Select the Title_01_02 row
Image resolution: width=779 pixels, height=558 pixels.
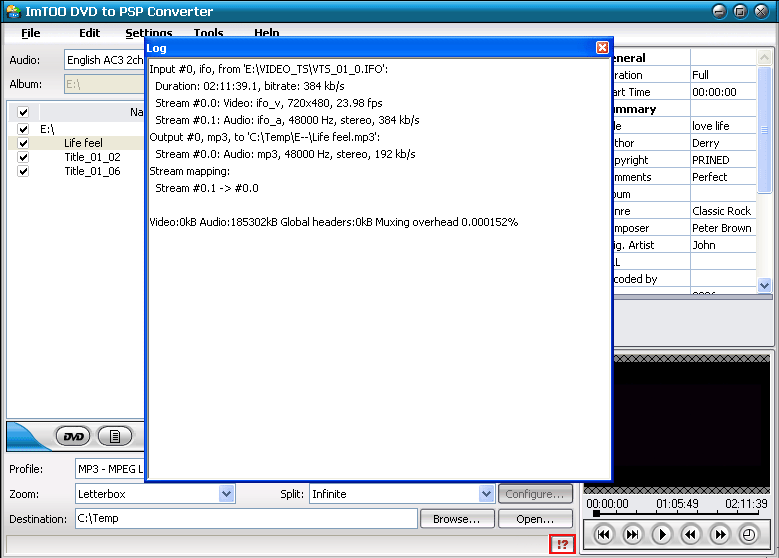pos(92,157)
